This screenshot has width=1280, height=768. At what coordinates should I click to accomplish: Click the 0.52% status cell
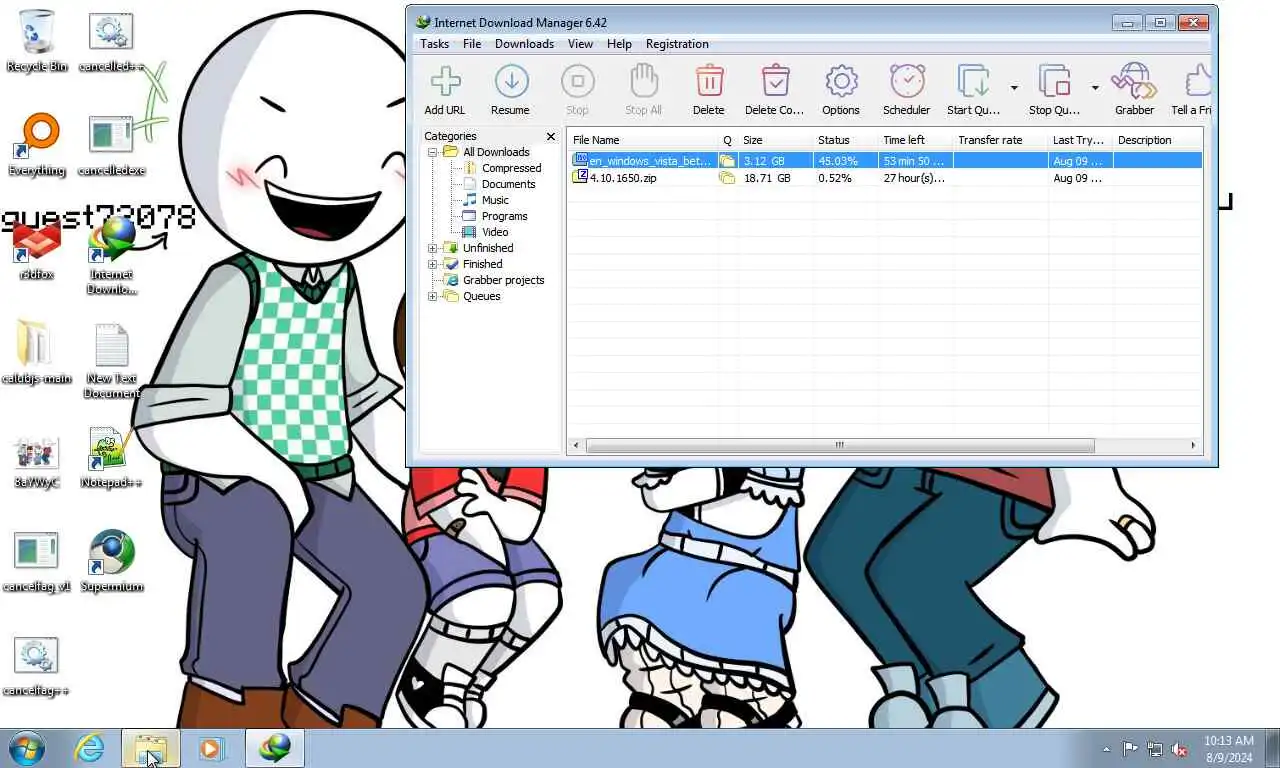pos(835,178)
